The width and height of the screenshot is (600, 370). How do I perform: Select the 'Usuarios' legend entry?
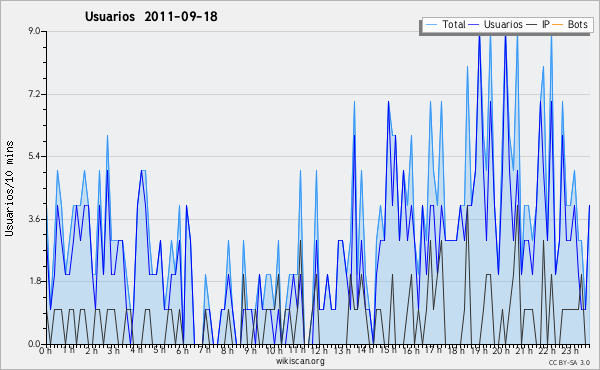503,24
